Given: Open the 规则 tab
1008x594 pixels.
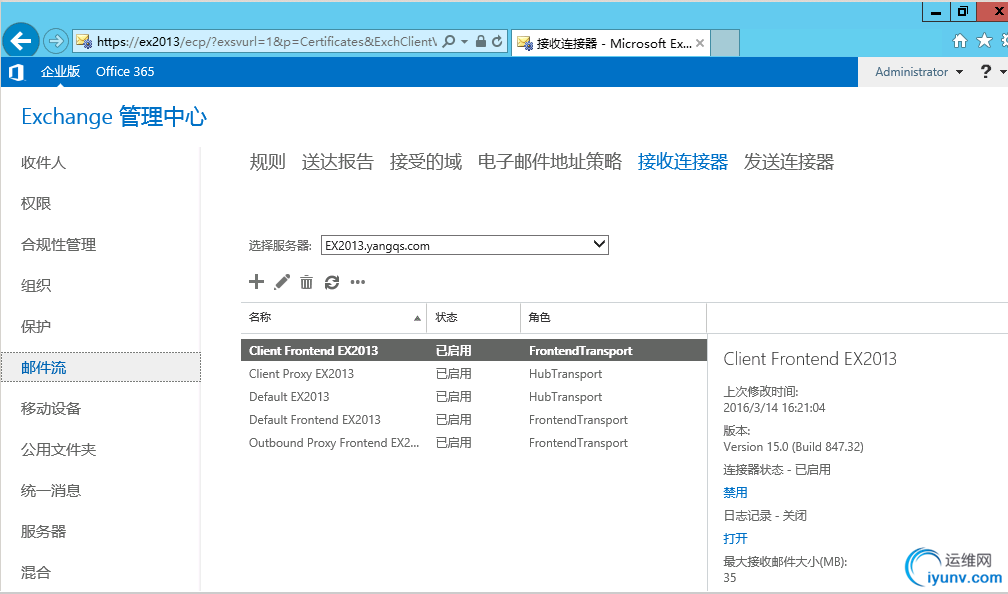Looking at the screenshot, I should 267,161.
